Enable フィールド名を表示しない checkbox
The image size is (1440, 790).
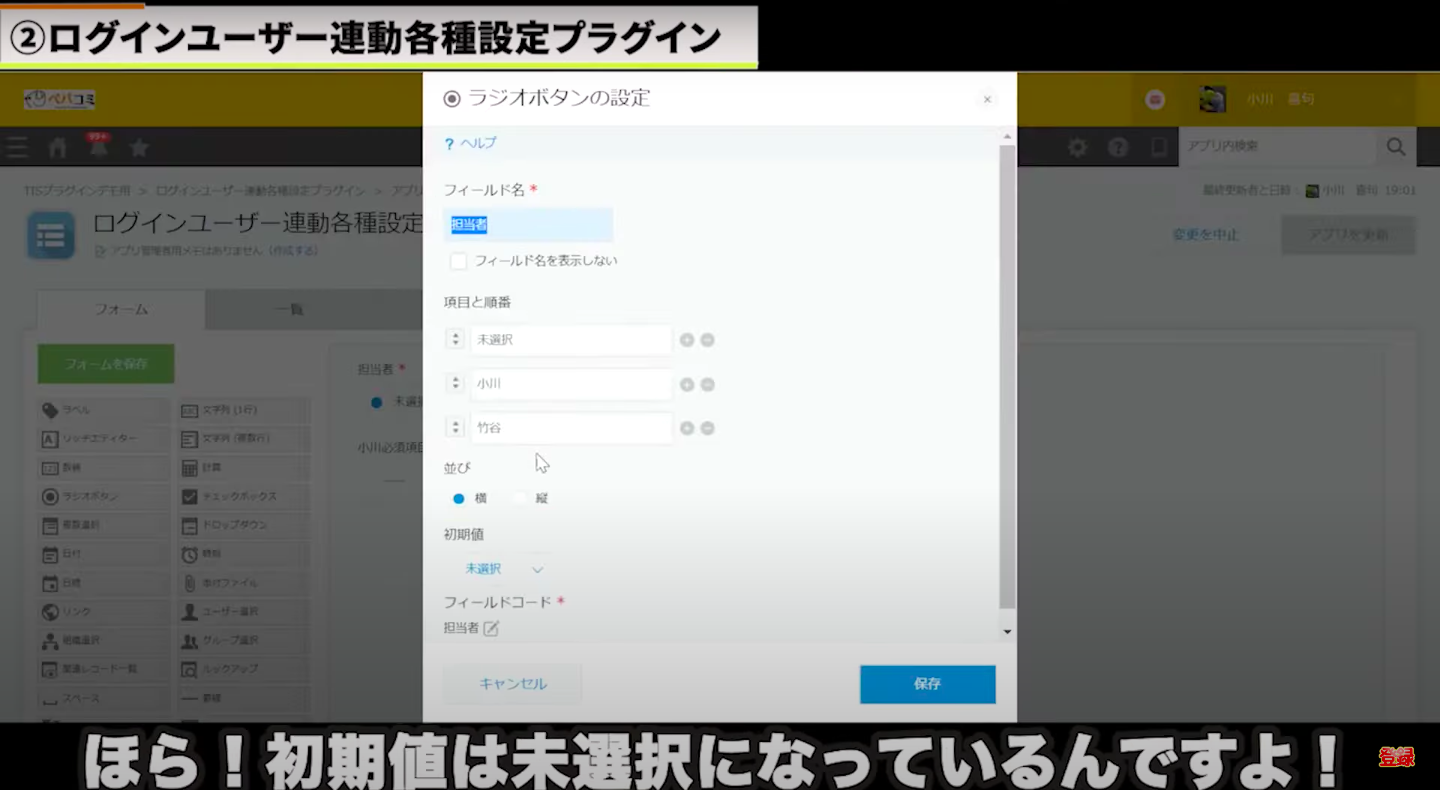click(459, 261)
